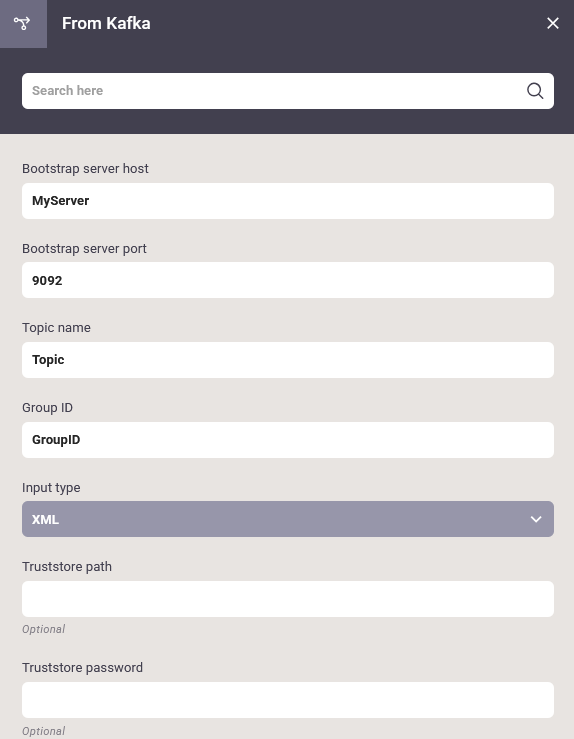Select the Bootstrap server host field containing MyServer
574x739 pixels.
[287, 201]
